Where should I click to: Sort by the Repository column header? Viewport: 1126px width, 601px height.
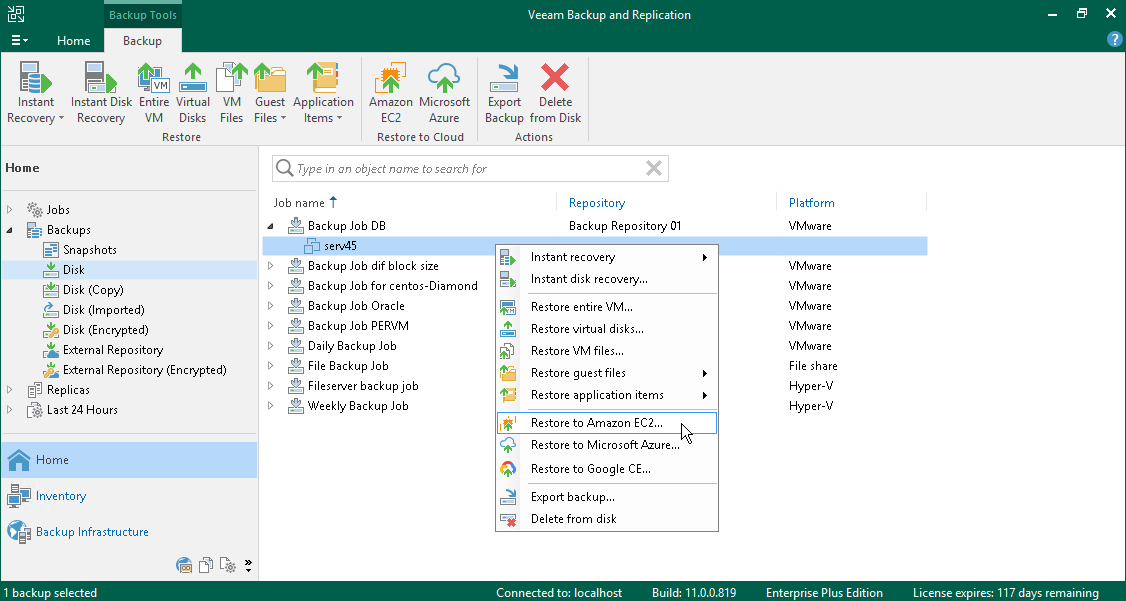[x=597, y=203]
